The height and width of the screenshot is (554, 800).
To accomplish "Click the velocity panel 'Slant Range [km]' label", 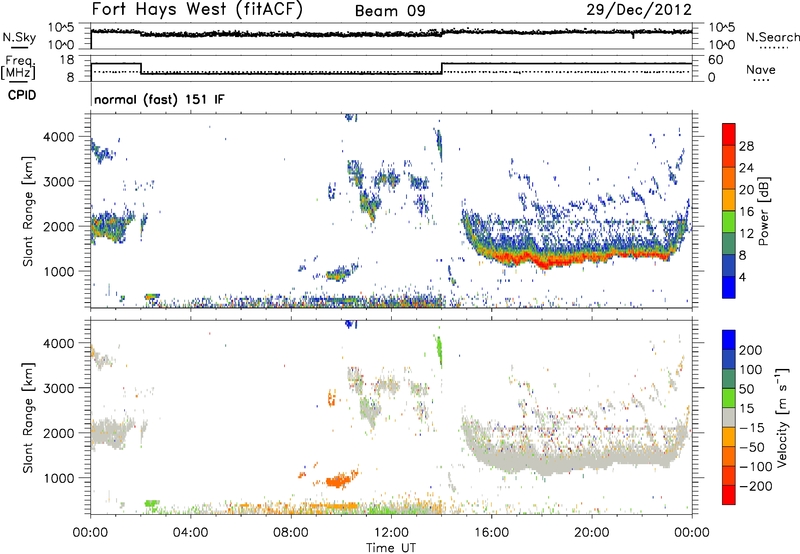I will point(28,418).
